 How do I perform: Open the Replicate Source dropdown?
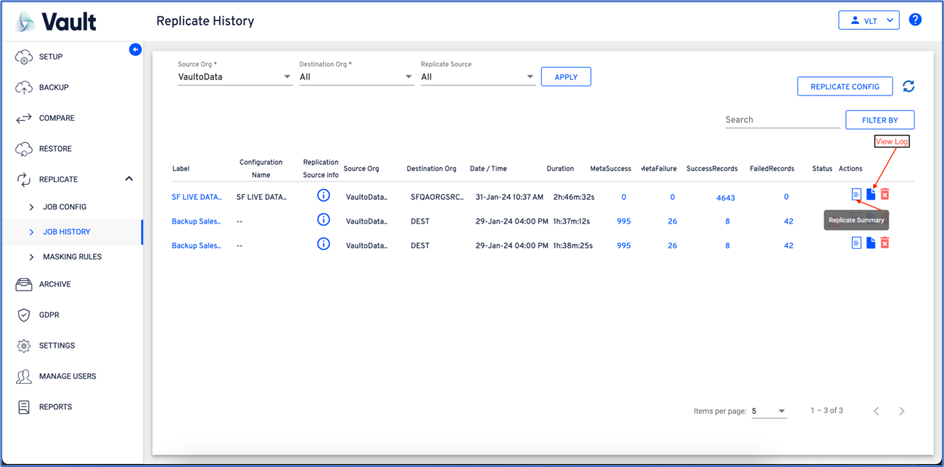pos(477,77)
